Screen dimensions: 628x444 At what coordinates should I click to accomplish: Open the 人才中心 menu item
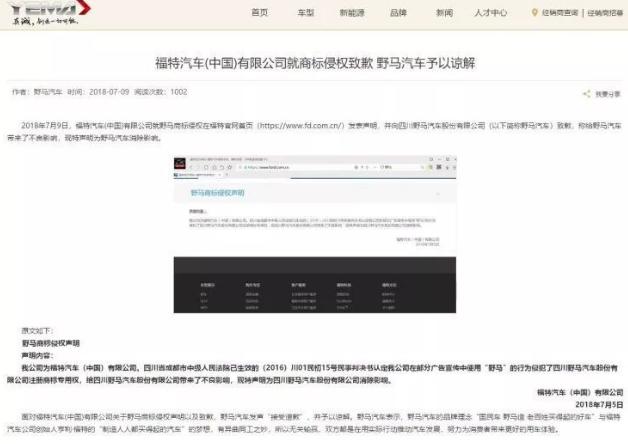pyautogui.click(x=491, y=13)
